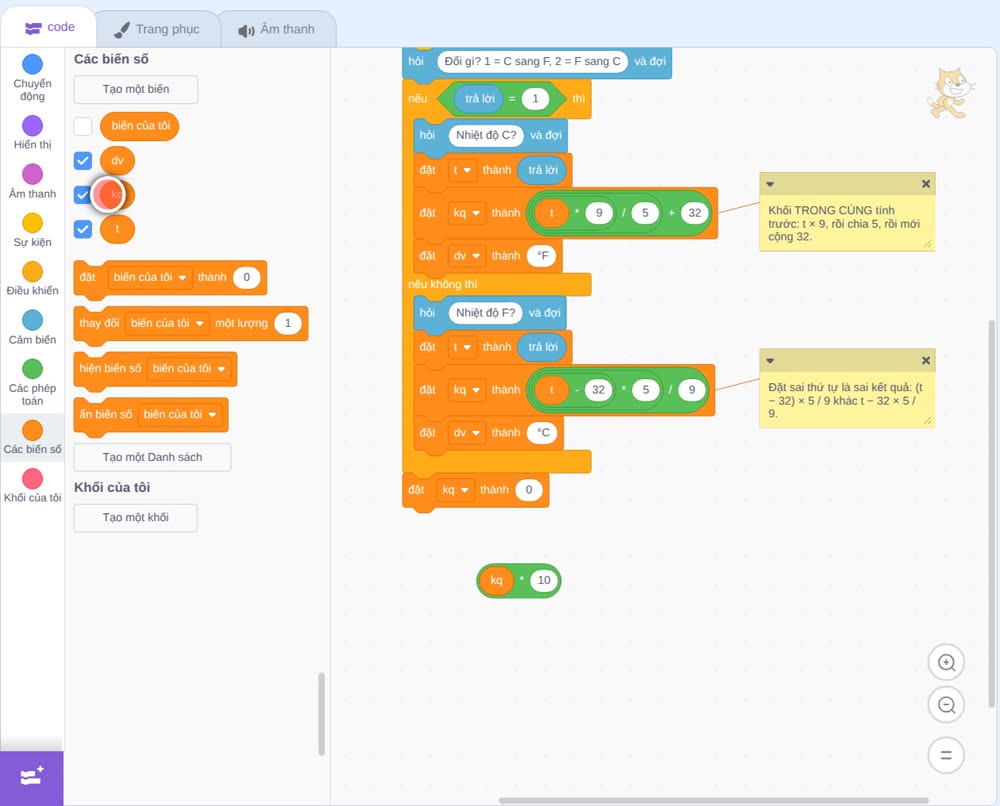Open the Cảm biến block category

[x=32, y=327]
